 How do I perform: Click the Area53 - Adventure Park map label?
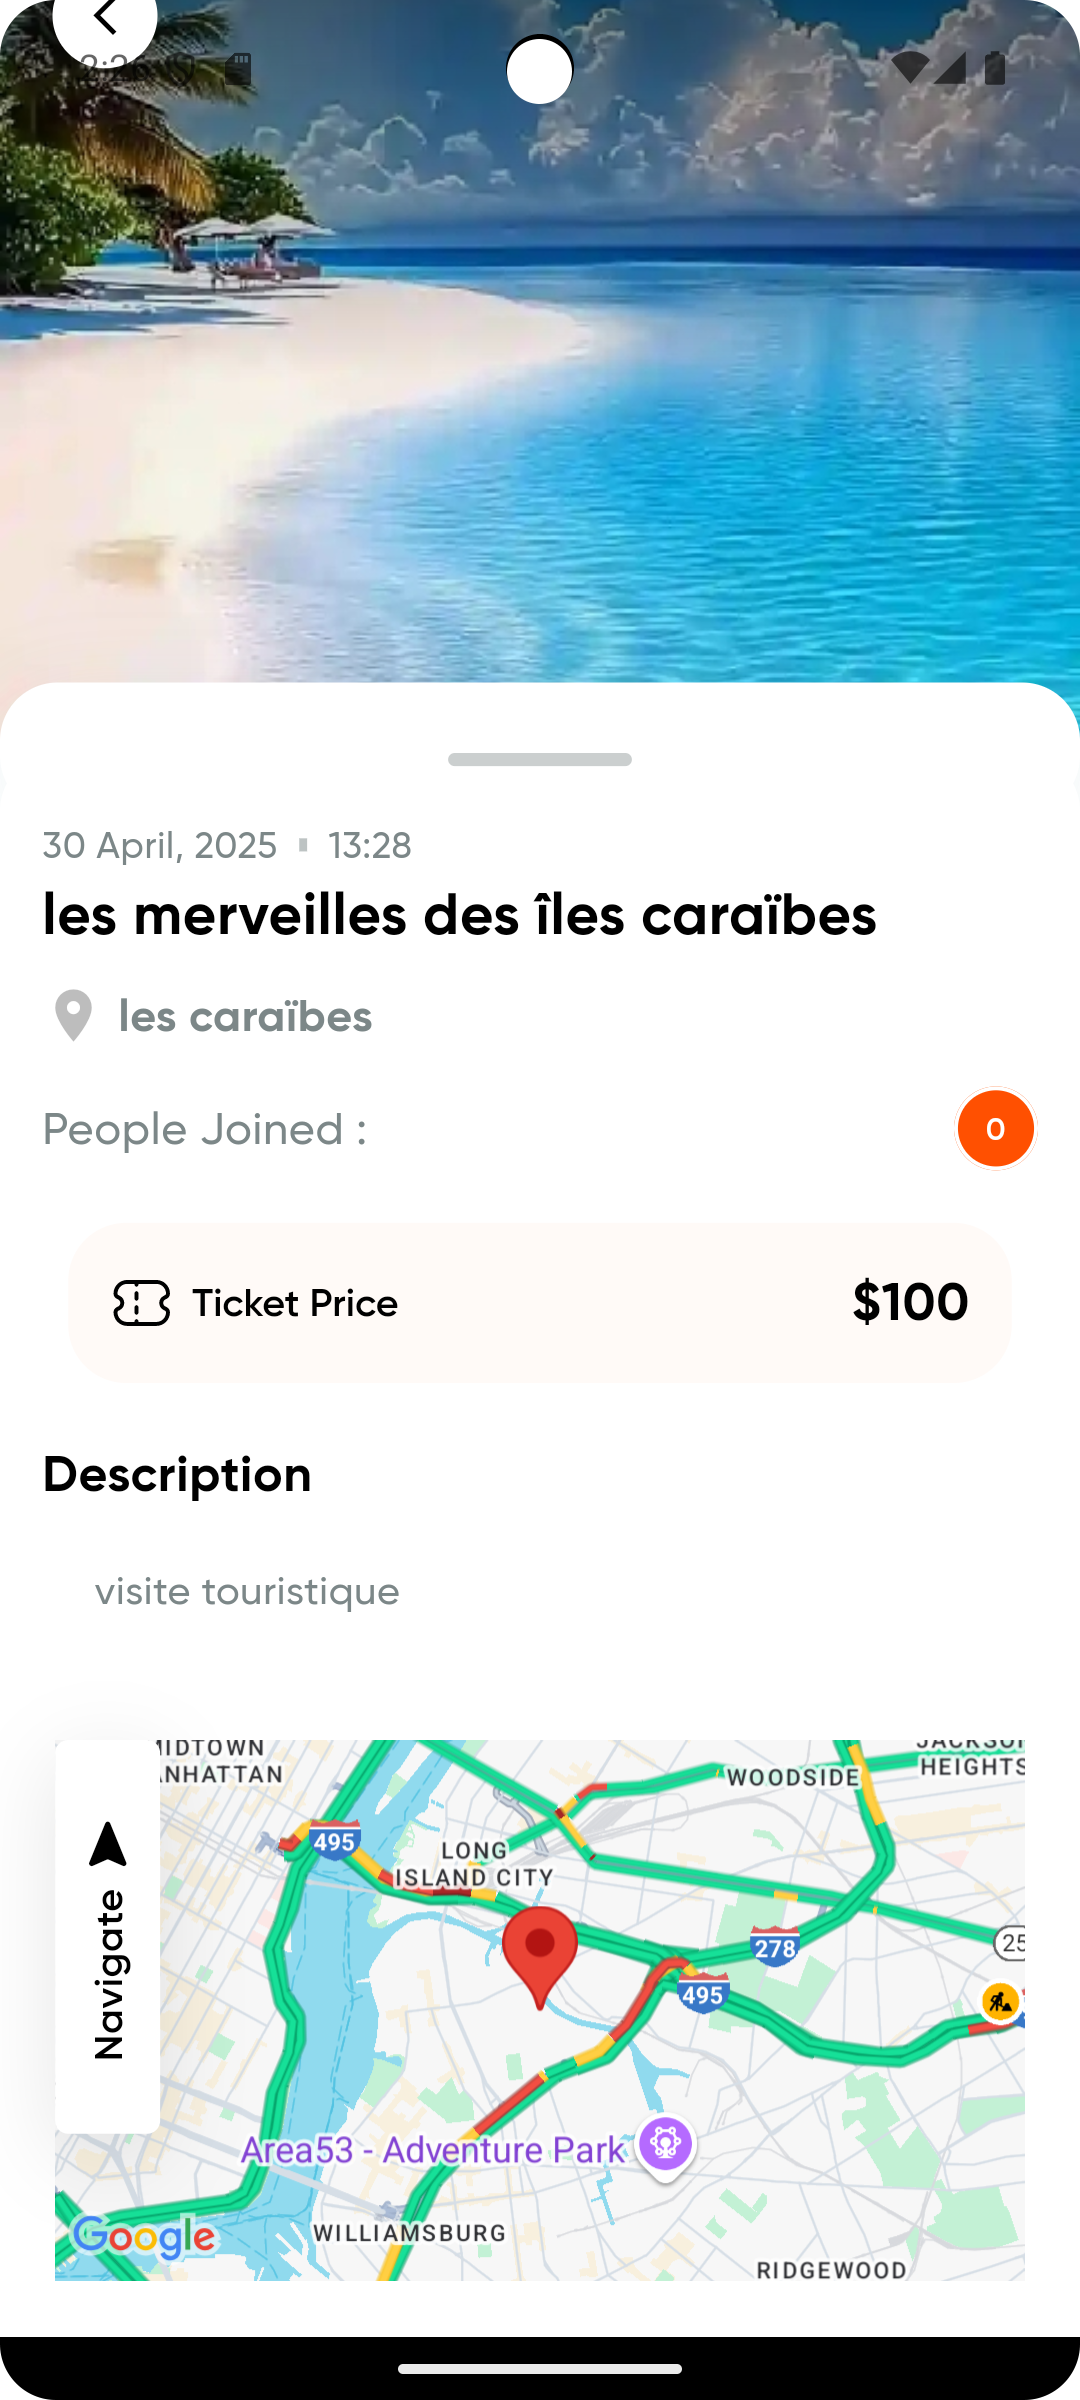point(432,2149)
